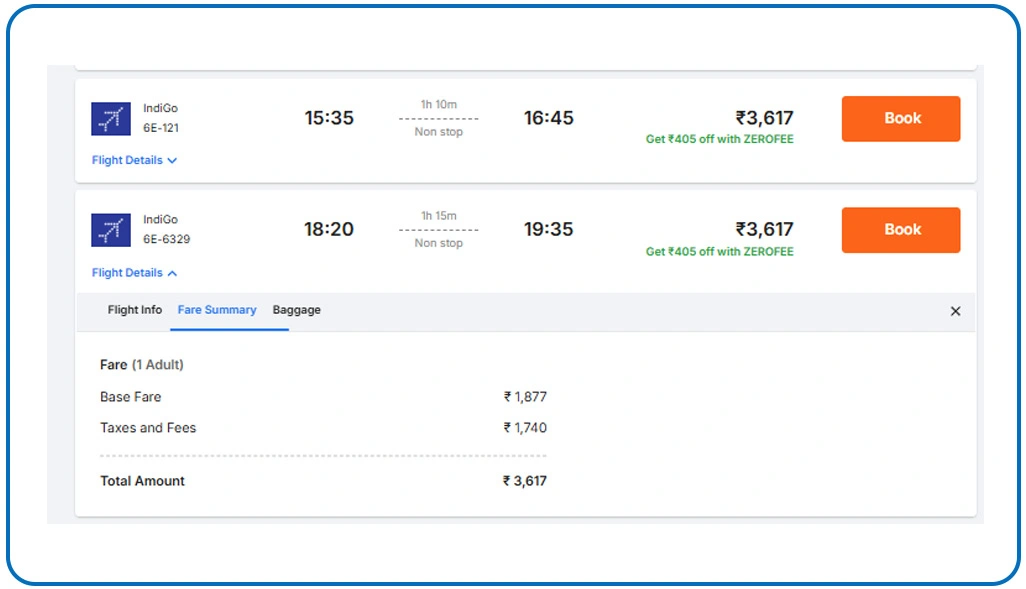Screen dimensions: 1026x589
Task: Book the 15:35 IndiGo flight
Action: click(900, 118)
